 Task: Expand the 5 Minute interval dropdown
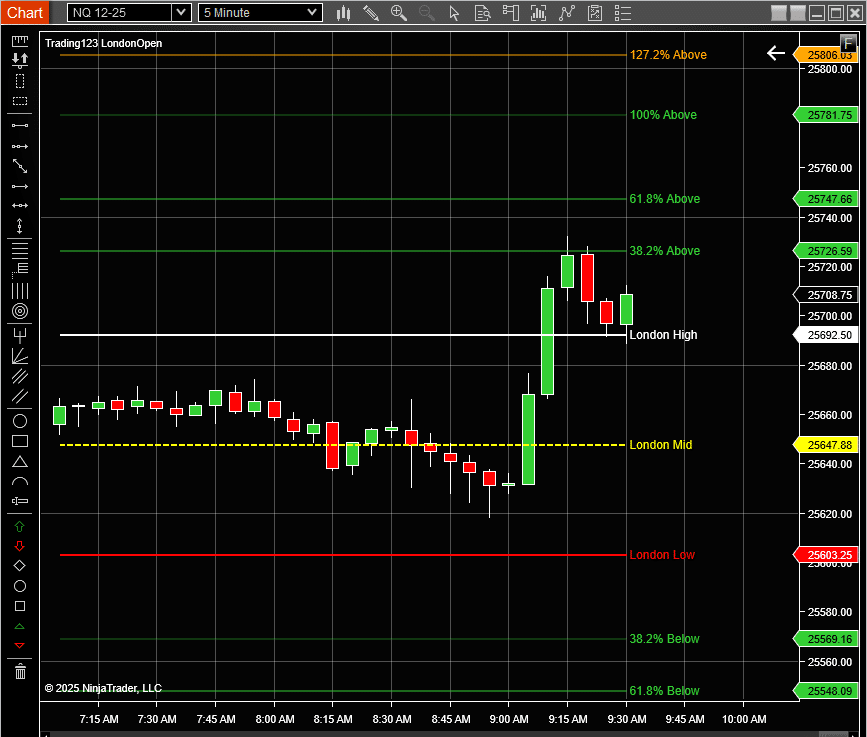[313, 12]
